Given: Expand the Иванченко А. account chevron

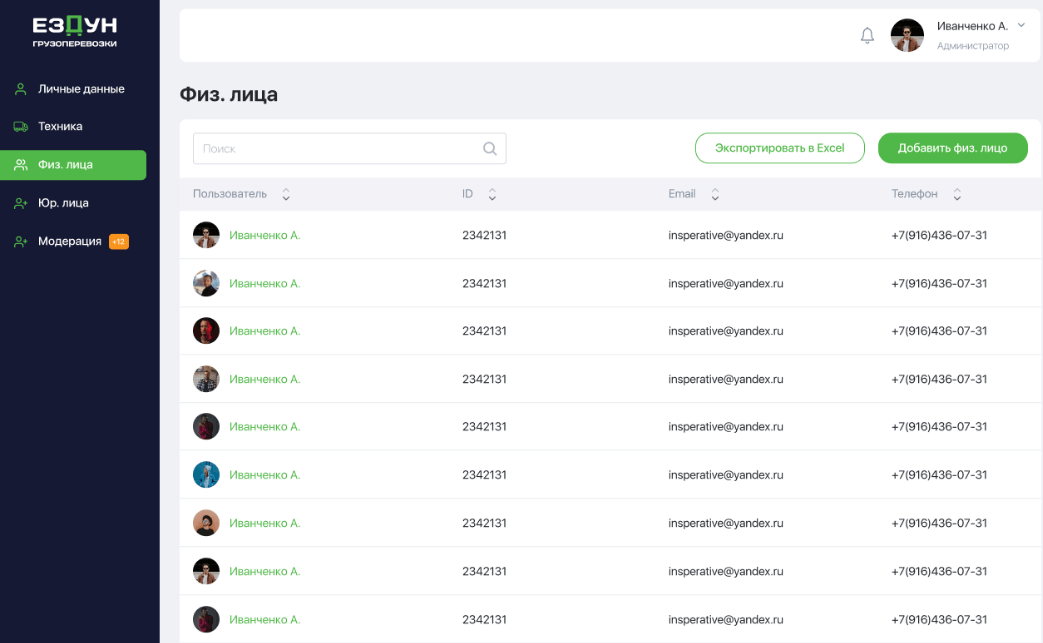Looking at the screenshot, I should (x=1020, y=25).
